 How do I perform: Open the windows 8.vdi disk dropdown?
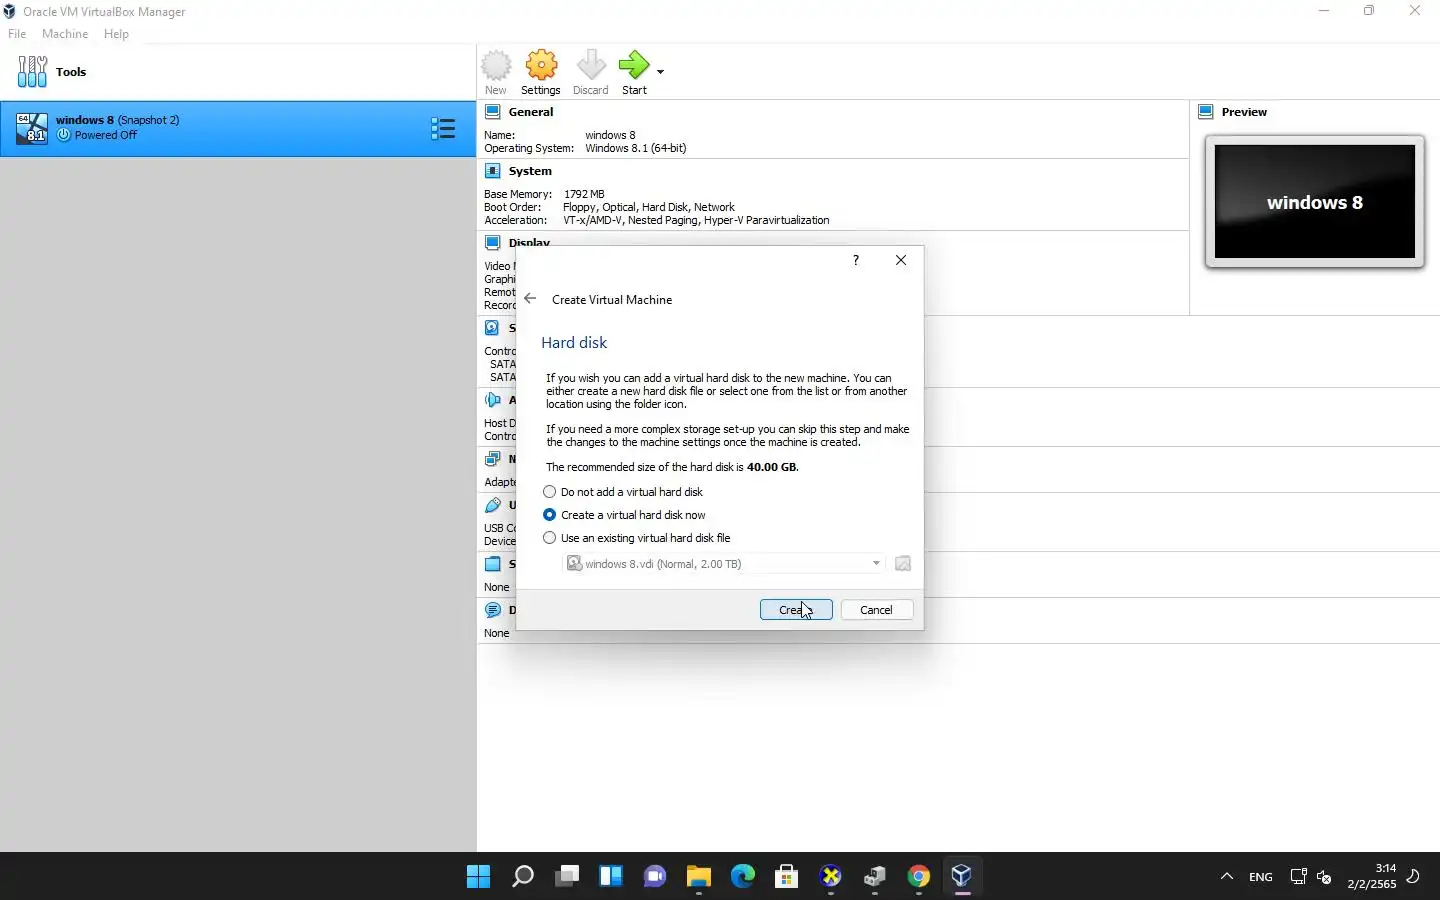coord(724,564)
